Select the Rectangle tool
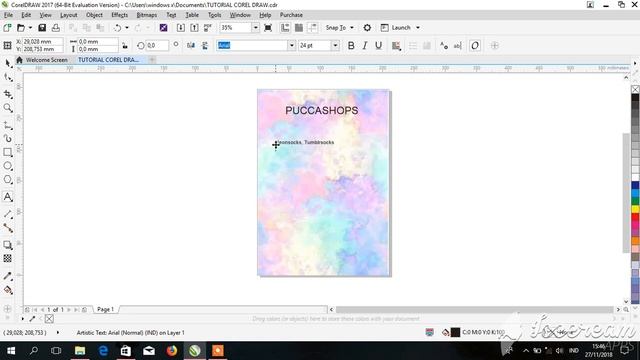Screen dimensions: 640x360 (8, 152)
